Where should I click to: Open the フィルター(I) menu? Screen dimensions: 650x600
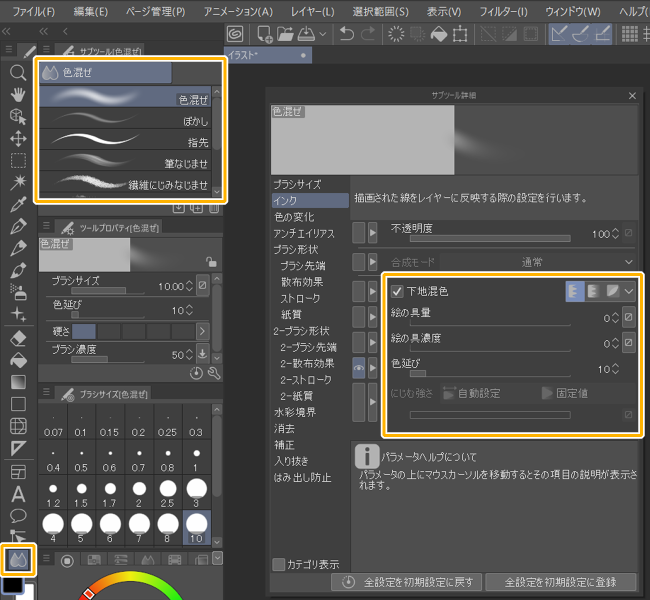click(504, 12)
